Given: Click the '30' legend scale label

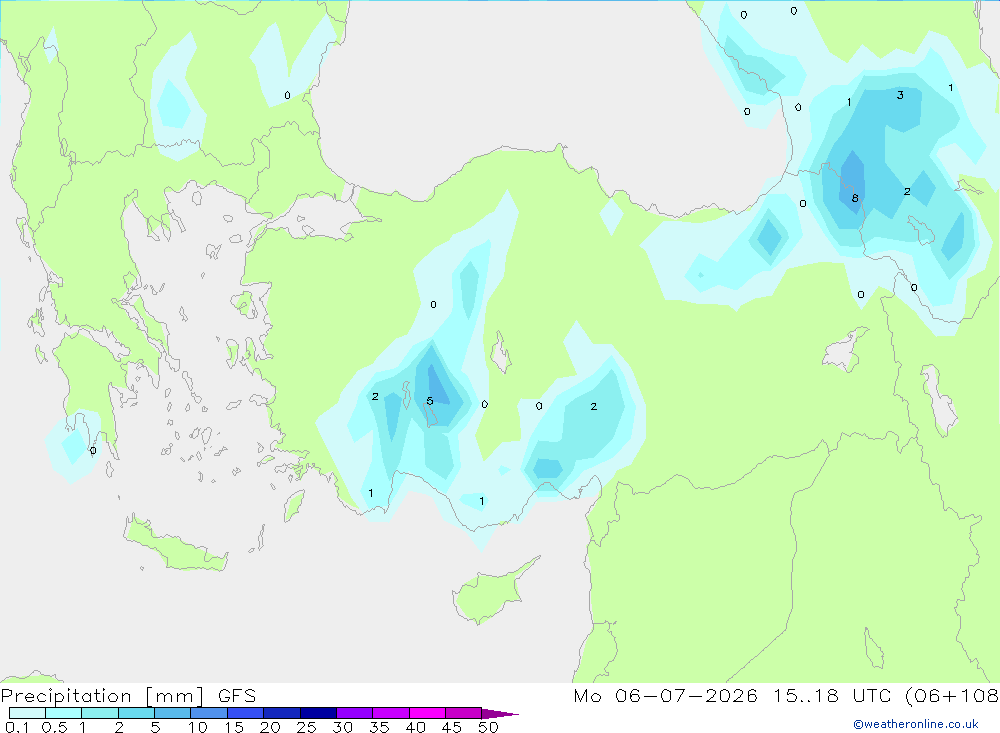Looking at the screenshot, I should 342,727.
